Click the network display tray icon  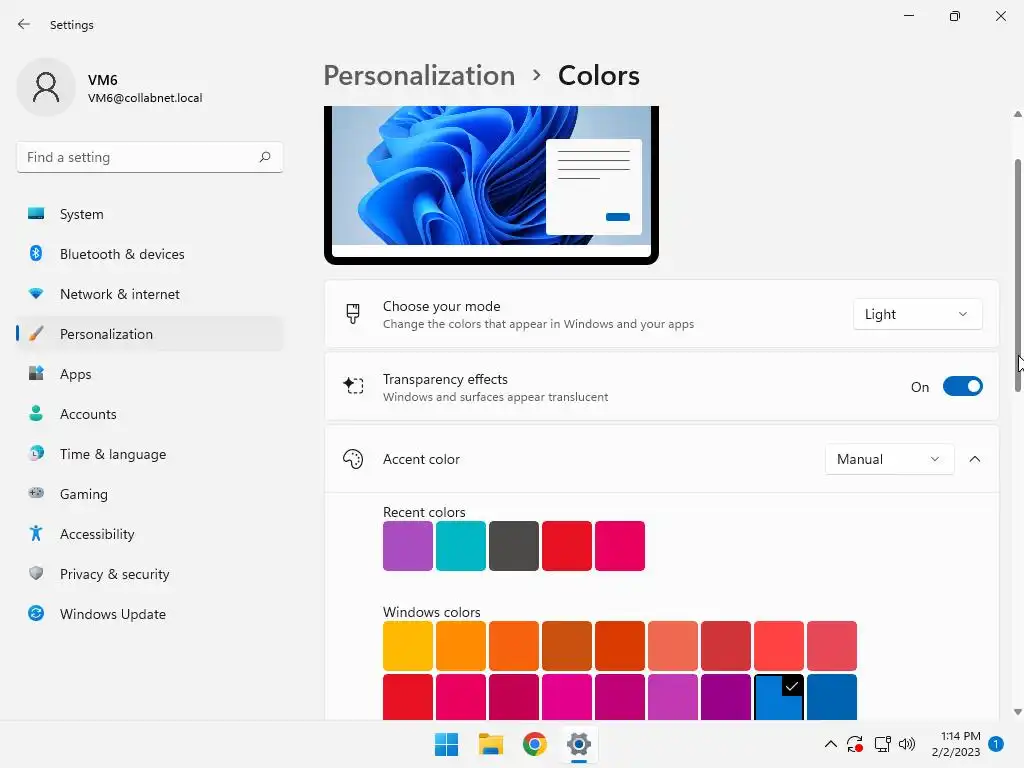pyautogui.click(x=882, y=744)
